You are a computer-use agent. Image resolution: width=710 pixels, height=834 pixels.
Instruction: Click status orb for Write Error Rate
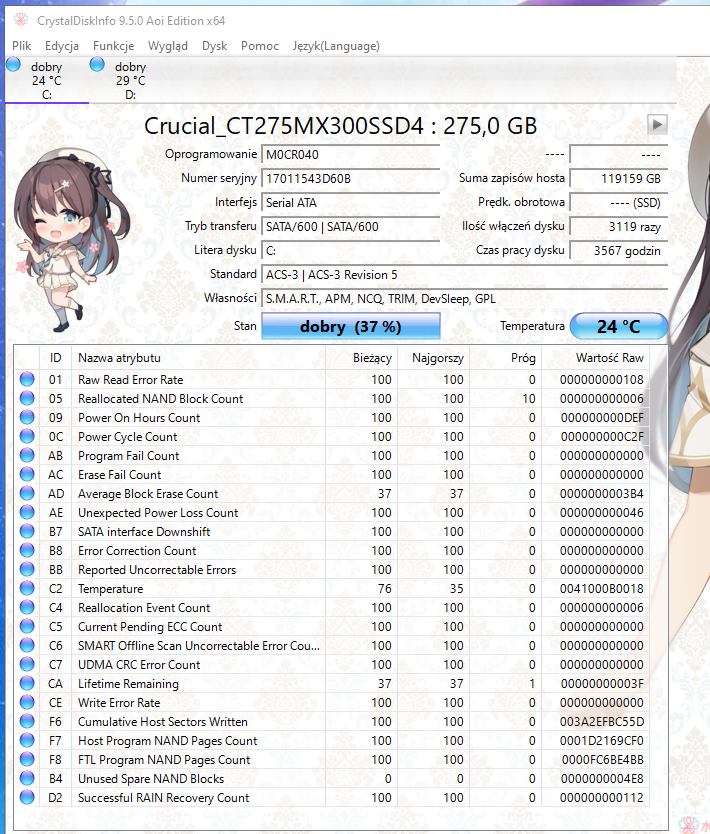point(27,703)
